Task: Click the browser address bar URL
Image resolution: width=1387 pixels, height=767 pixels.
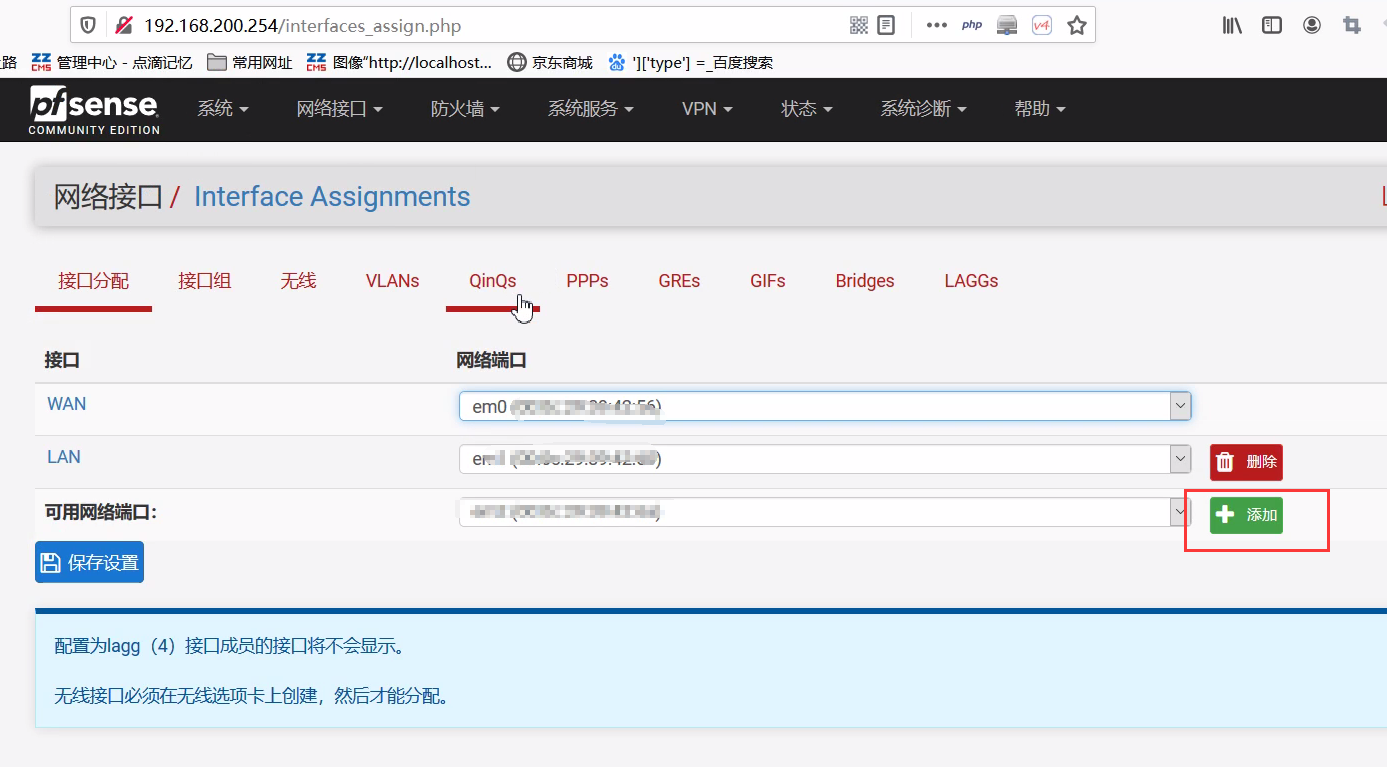Action: (x=303, y=25)
